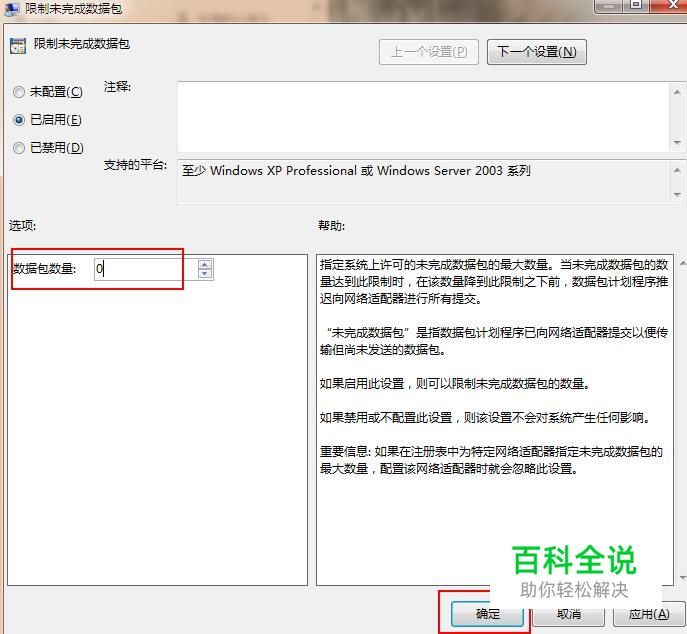Click supported-platform box scroll up arrow
Image resolution: width=687 pixels, height=634 pixels.
coord(677,170)
